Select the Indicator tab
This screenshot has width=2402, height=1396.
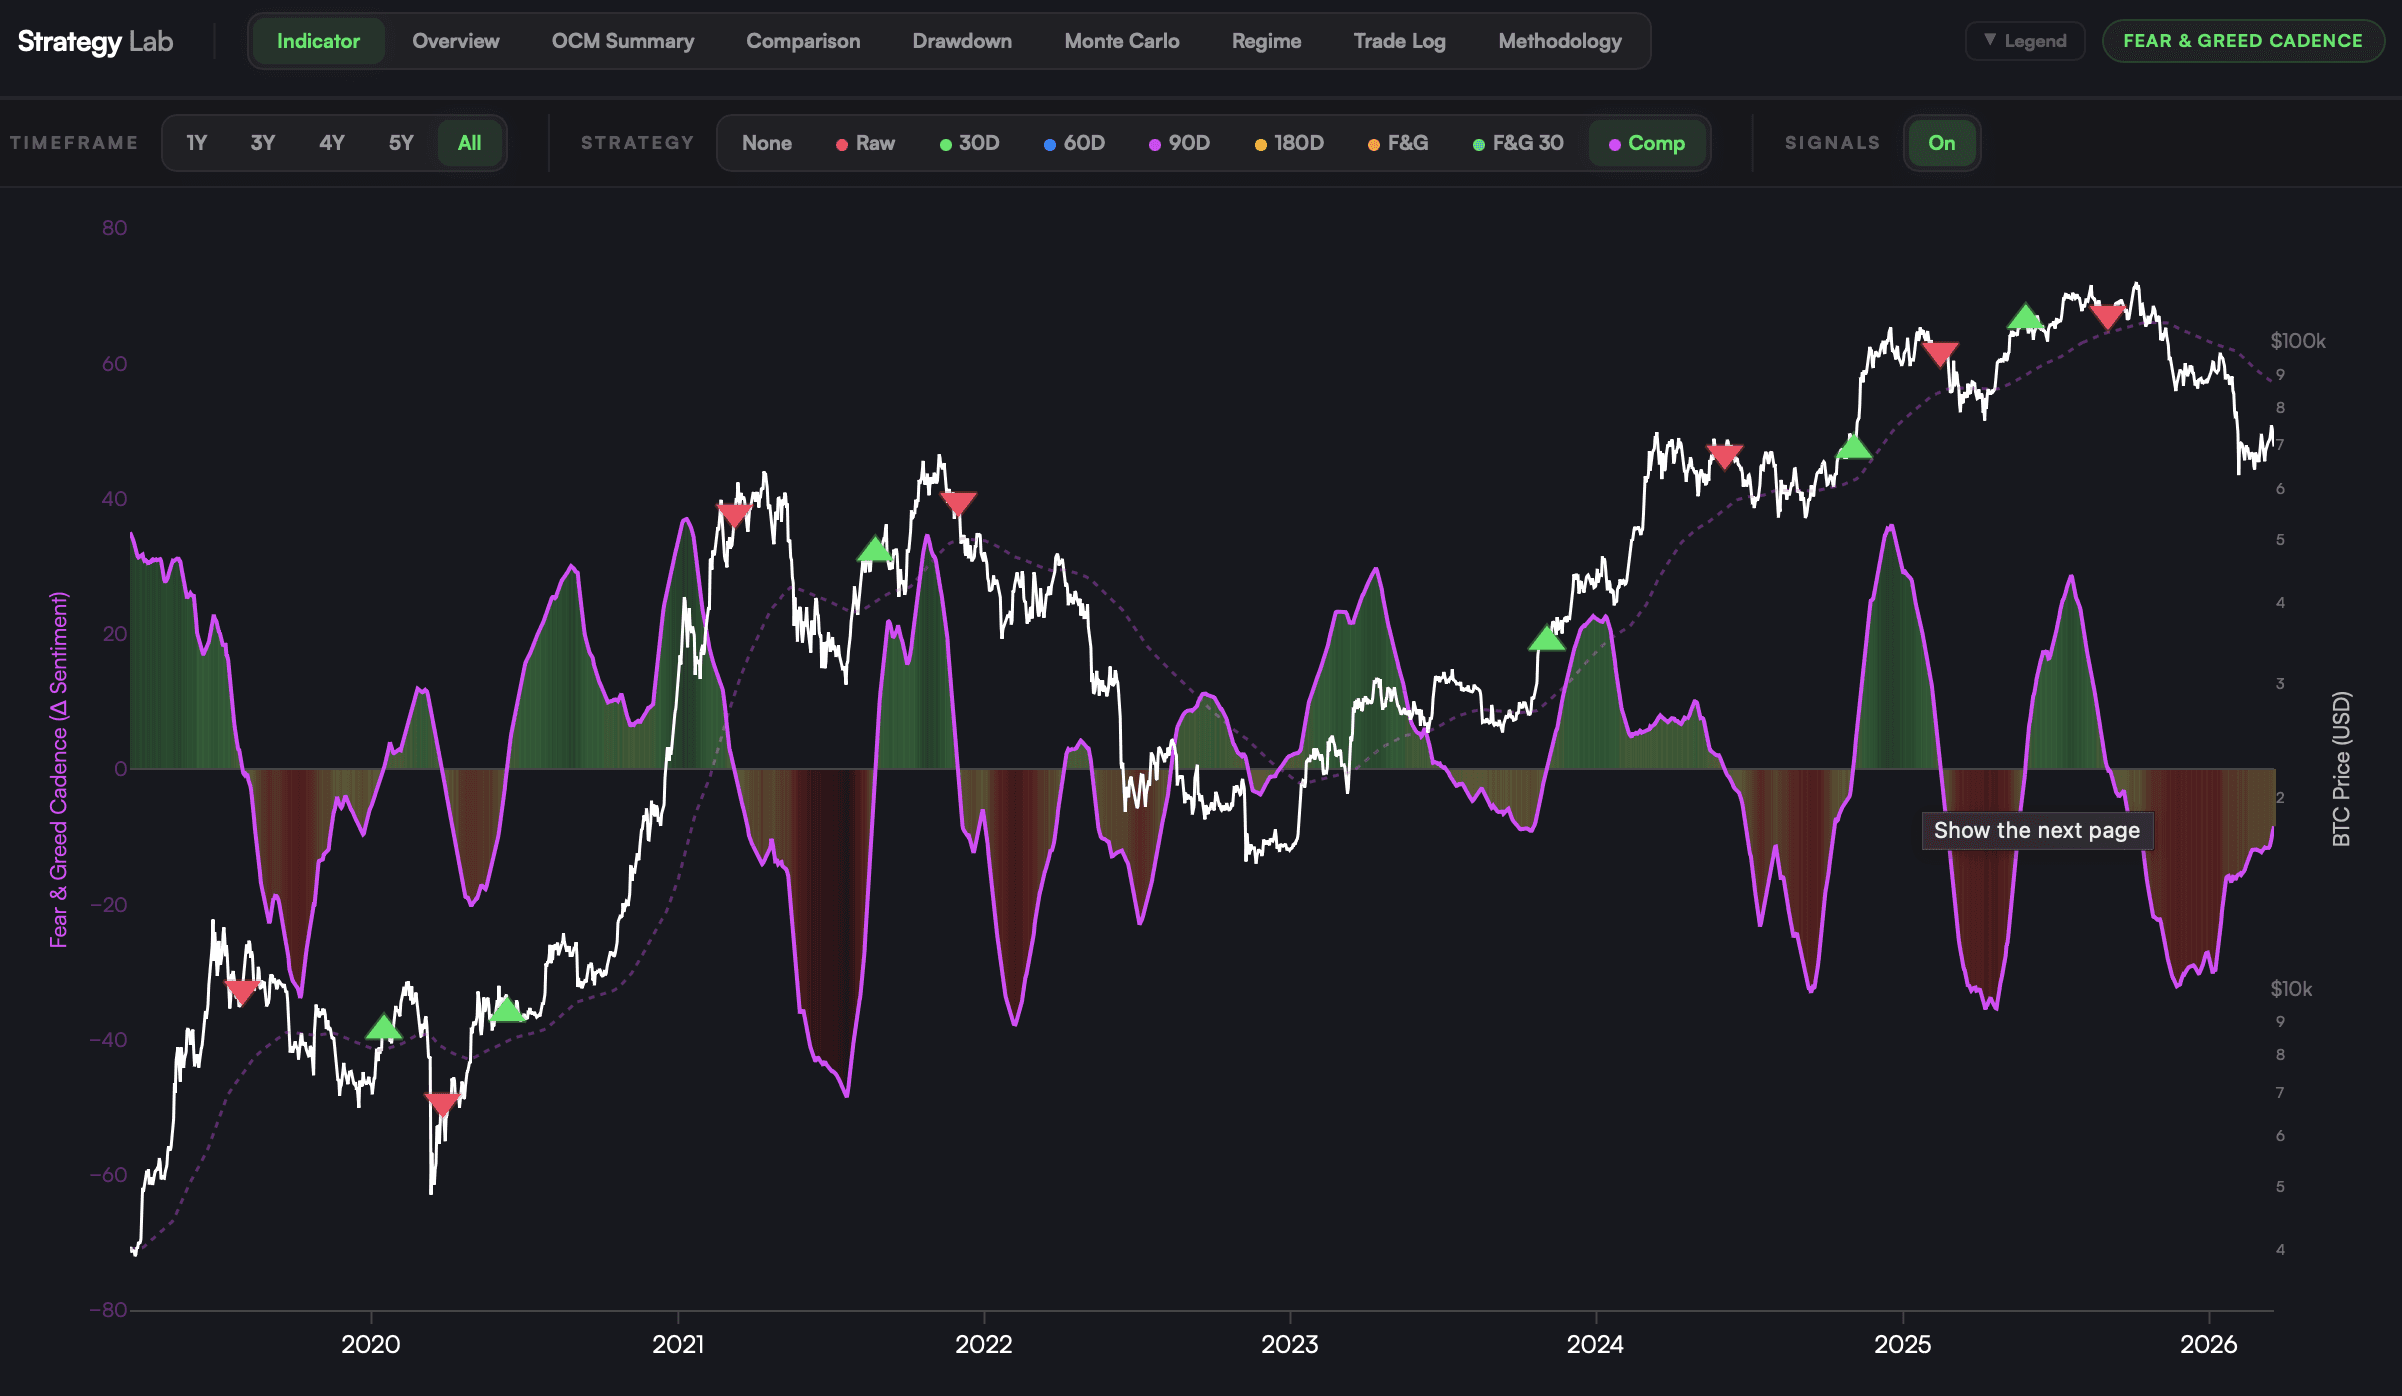point(318,41)
